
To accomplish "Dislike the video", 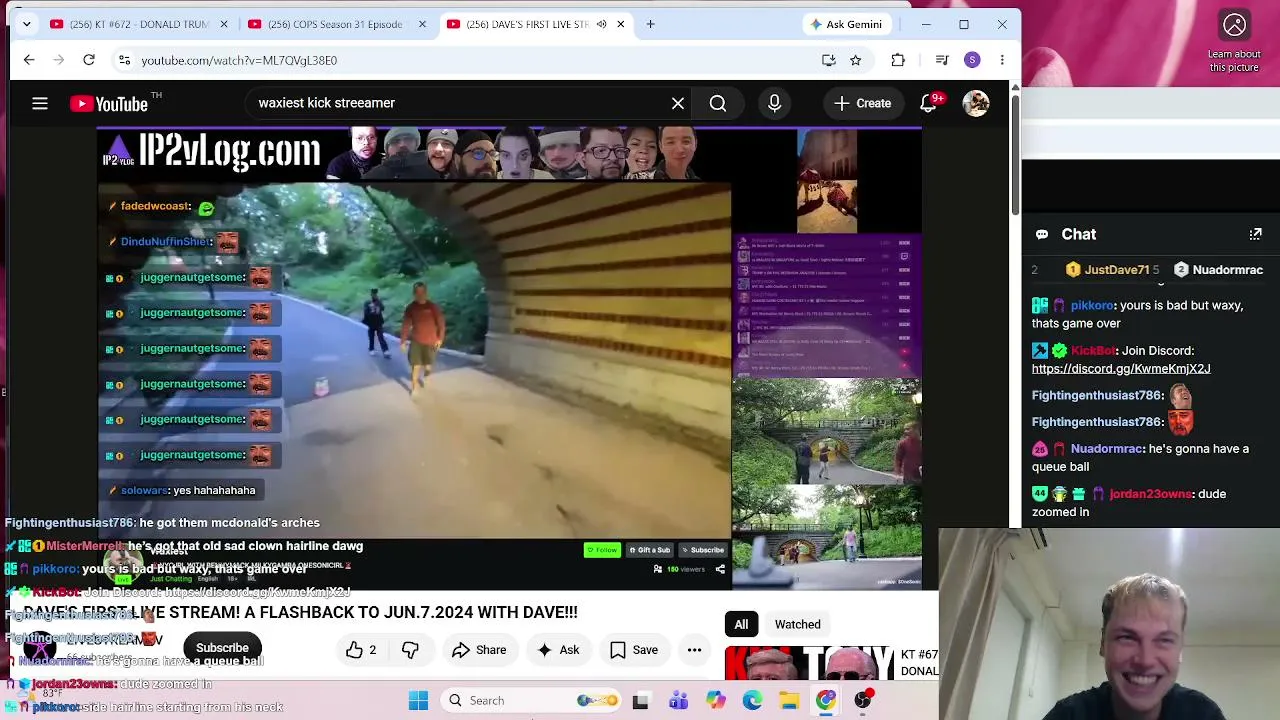I will point(410,650).
